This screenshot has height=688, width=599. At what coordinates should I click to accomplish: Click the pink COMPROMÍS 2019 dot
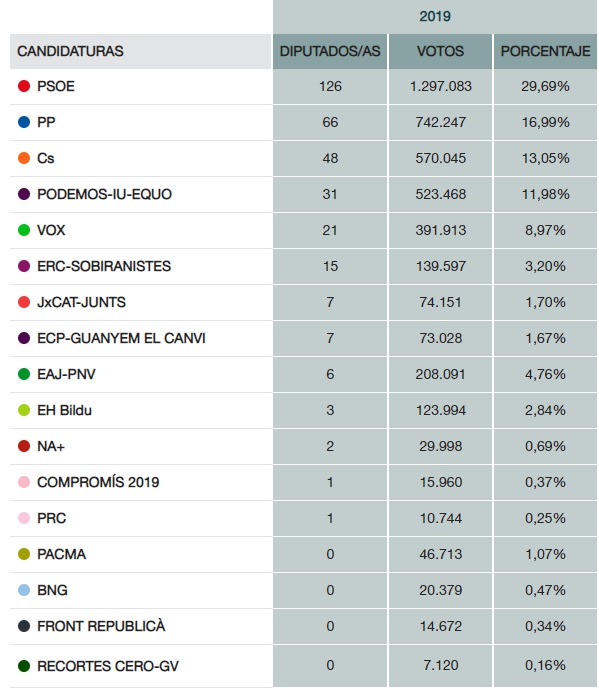[x=24, y=482]
